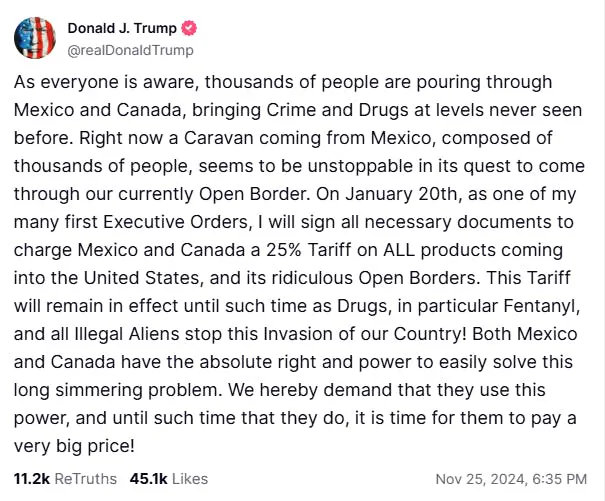The height and width of the screenshot is (501, 605).
Task: Click the "ReTruths" label
Action: tap(86, 478)
